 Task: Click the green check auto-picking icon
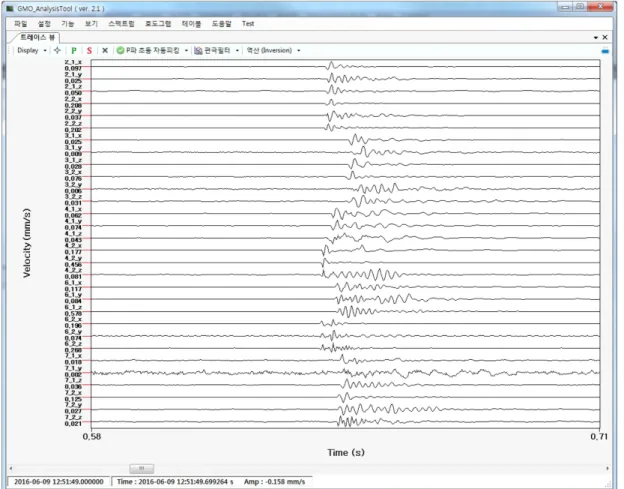(x=120, y=51)
